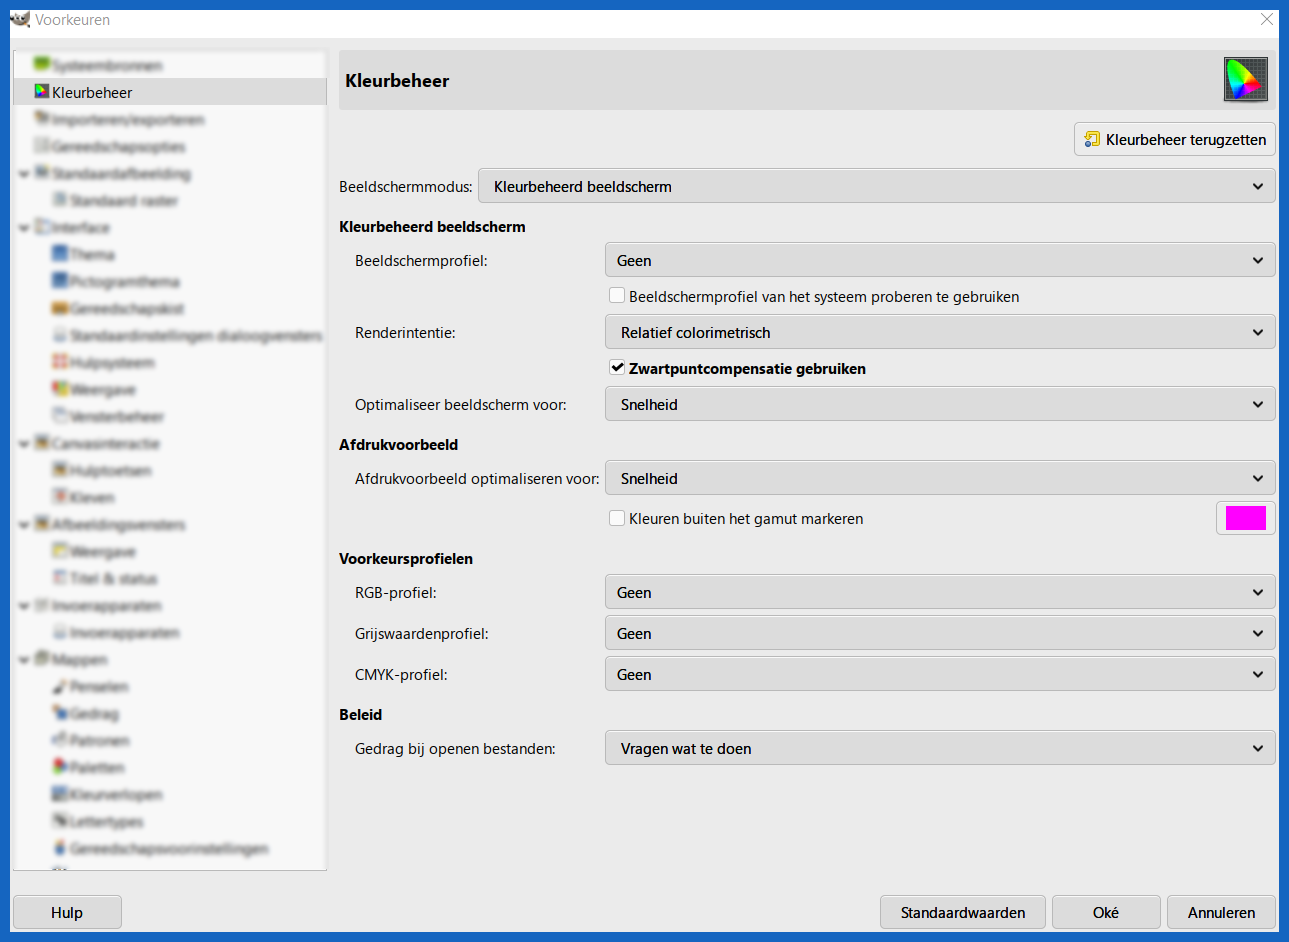Click the Kleurbeheer row's rainbow icon
The height and width of the screenshot is (942, 1289).
click(42, 91)
